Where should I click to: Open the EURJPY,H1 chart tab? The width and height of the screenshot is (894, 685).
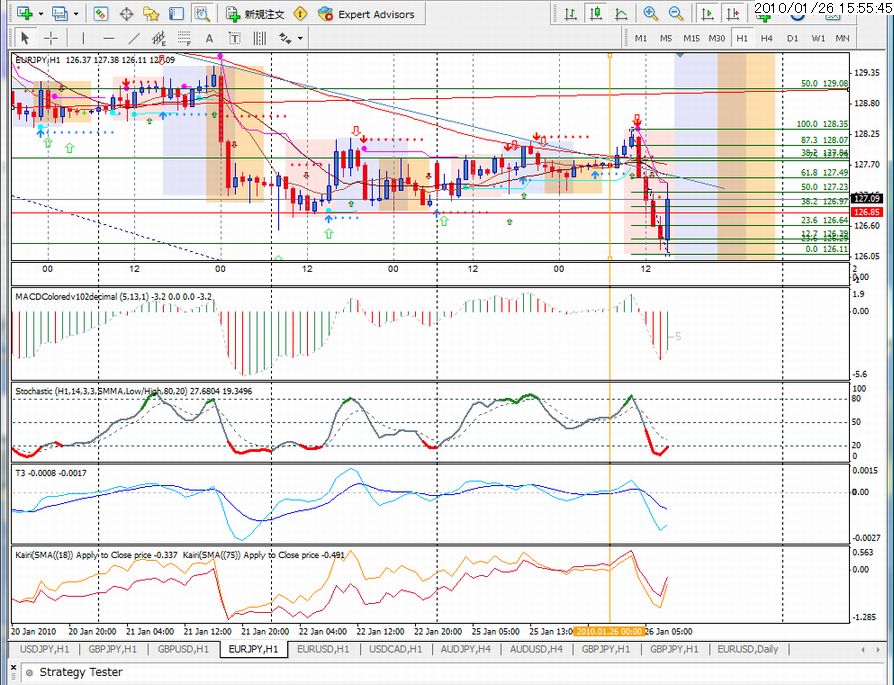pos(253,649)
